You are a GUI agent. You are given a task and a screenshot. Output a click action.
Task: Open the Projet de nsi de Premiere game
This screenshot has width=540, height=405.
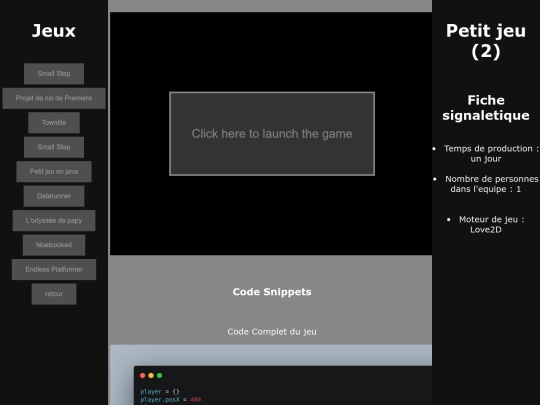click(54, 98)
